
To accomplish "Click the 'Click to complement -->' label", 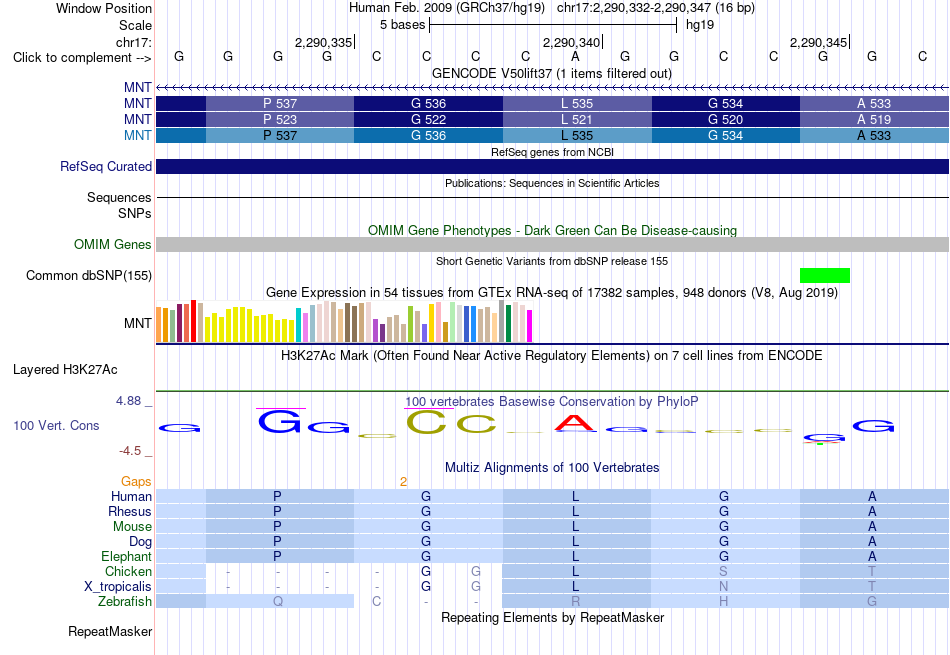I will 82,58.
